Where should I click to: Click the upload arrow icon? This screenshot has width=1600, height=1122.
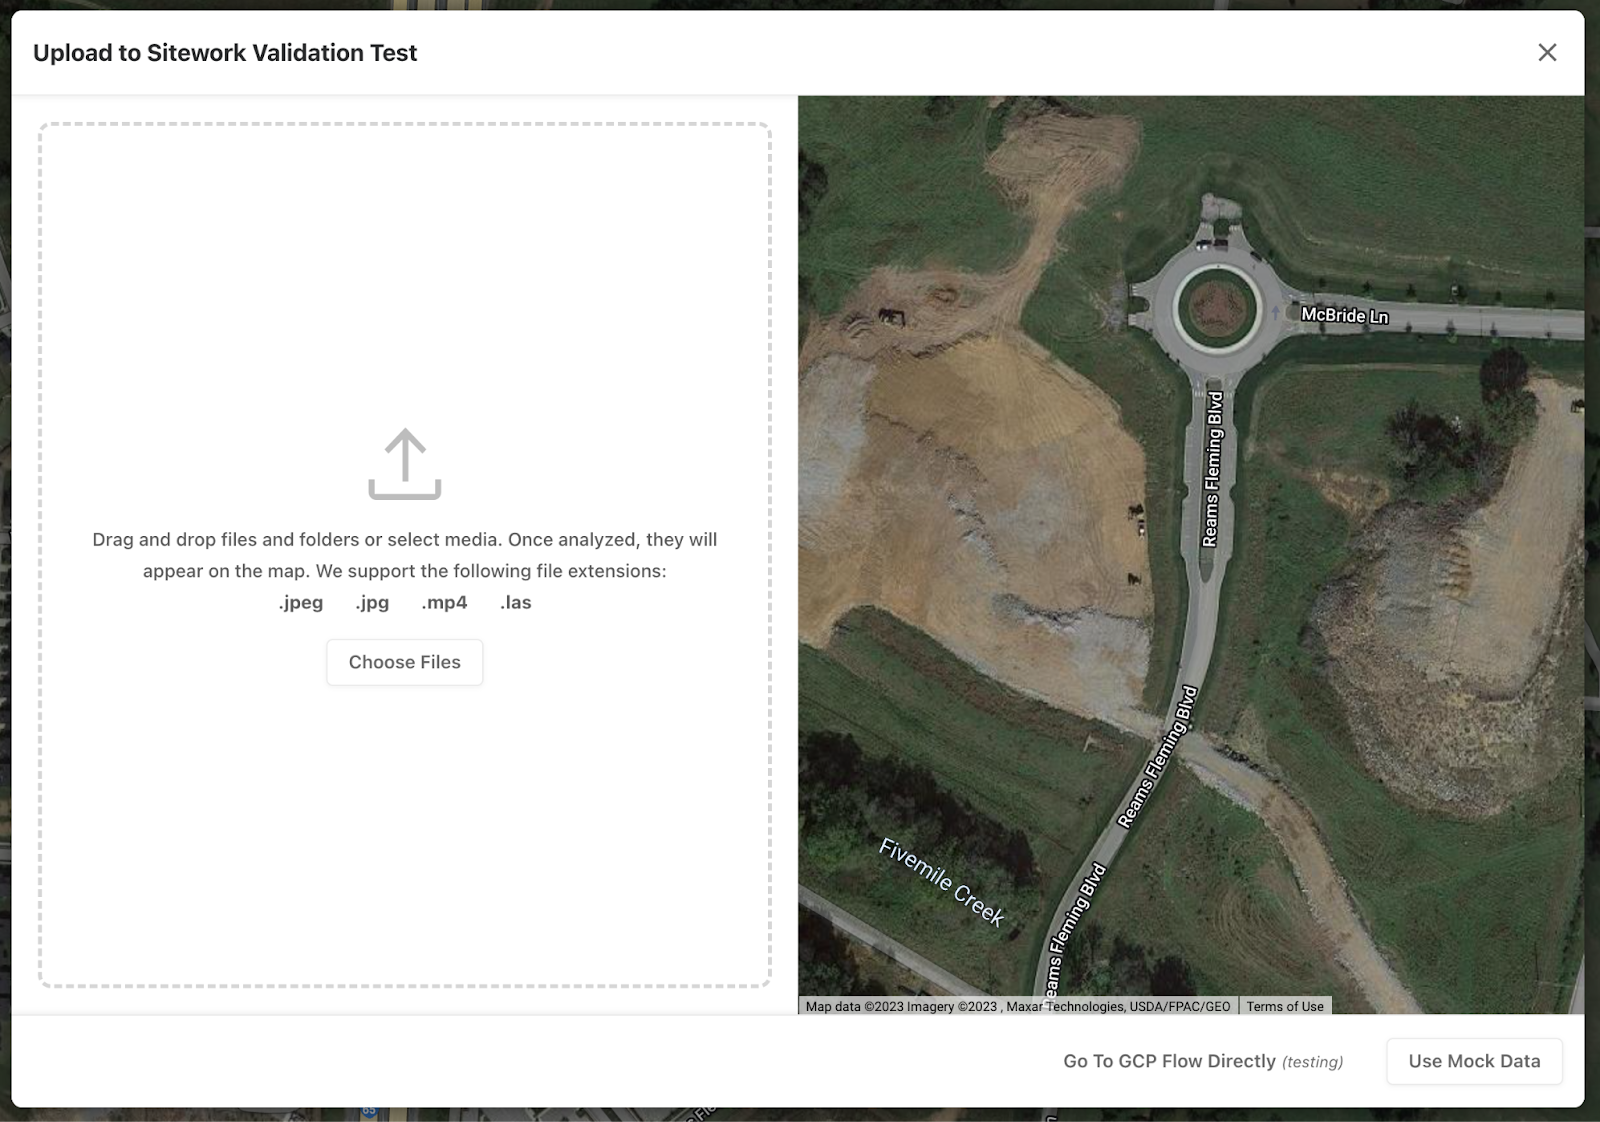coord(405,464)
